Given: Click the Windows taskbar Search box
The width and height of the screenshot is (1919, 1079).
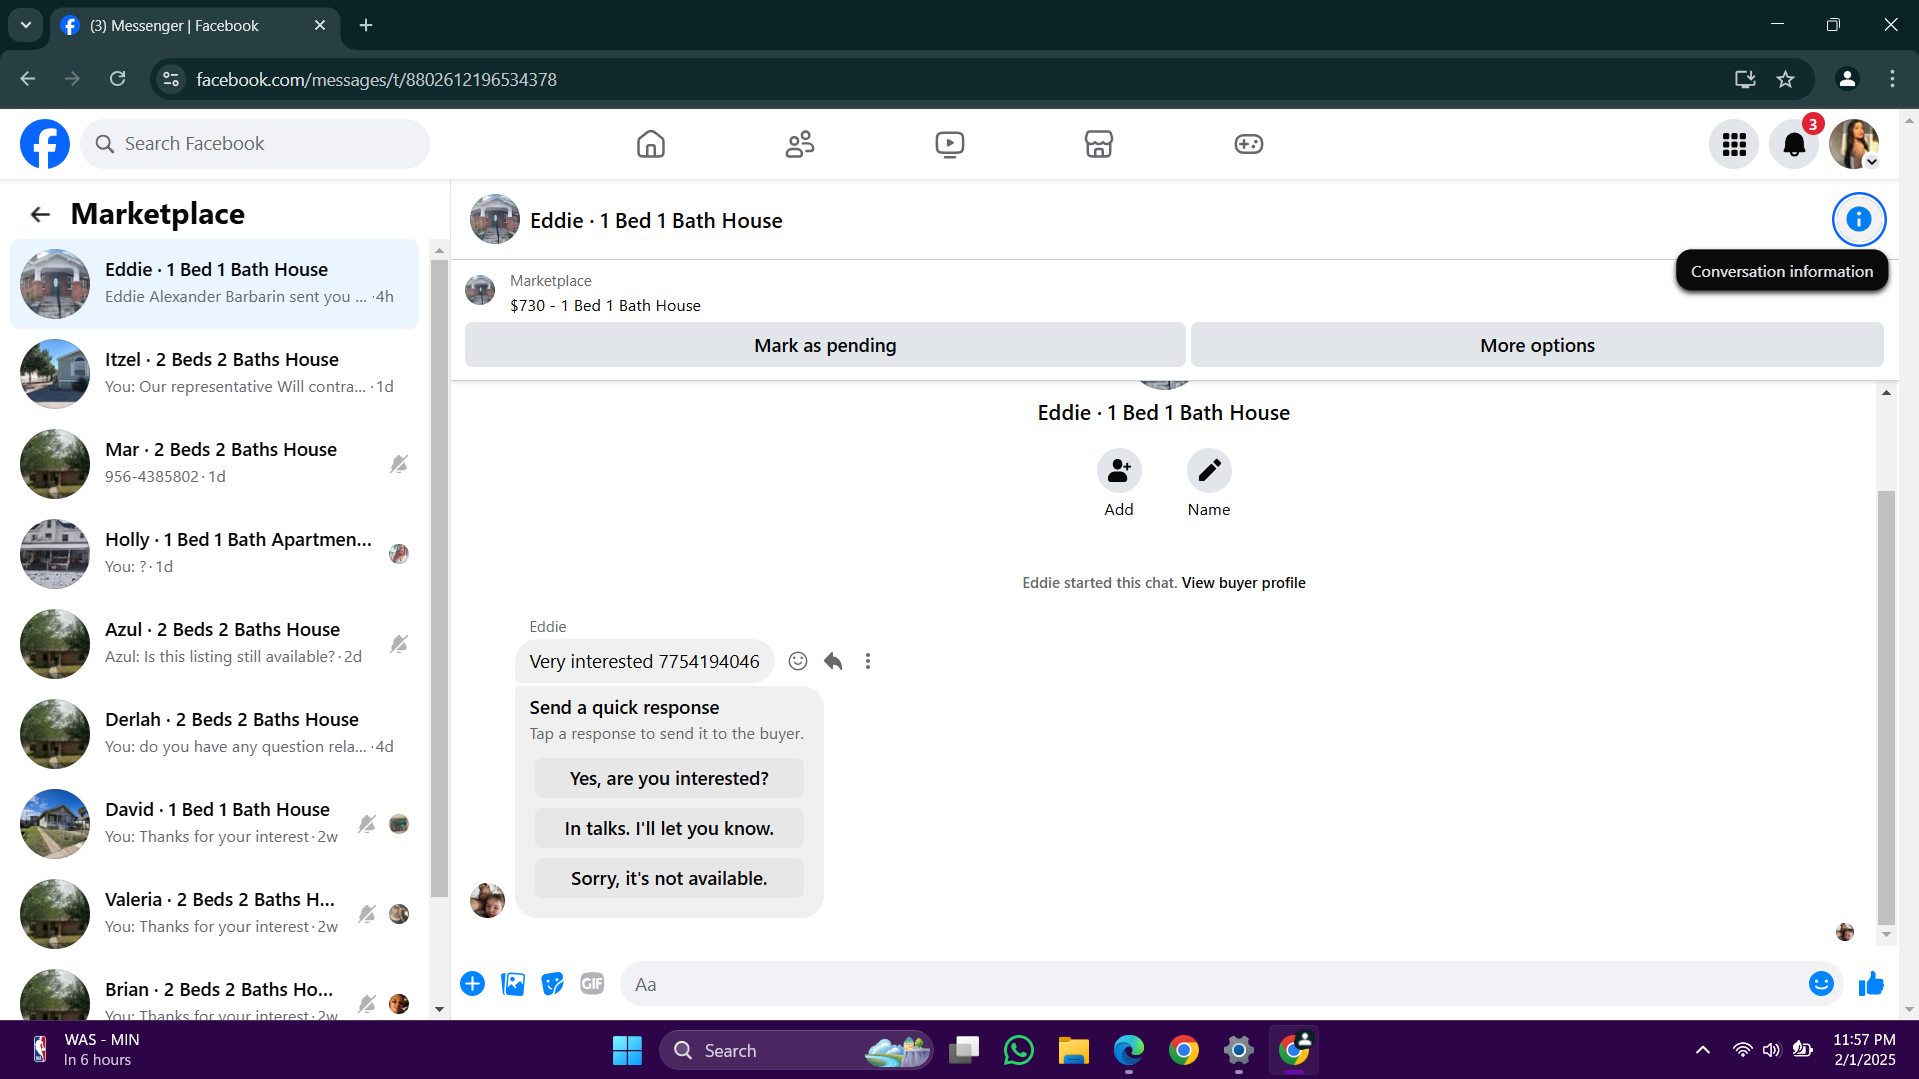Looking at the screenshot, I should 796,1050.
